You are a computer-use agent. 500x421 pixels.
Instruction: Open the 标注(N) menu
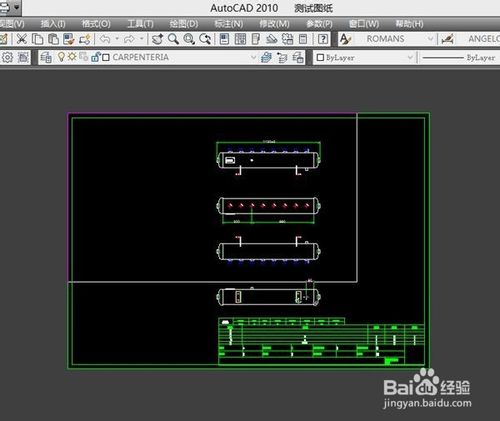pos(228,24)
